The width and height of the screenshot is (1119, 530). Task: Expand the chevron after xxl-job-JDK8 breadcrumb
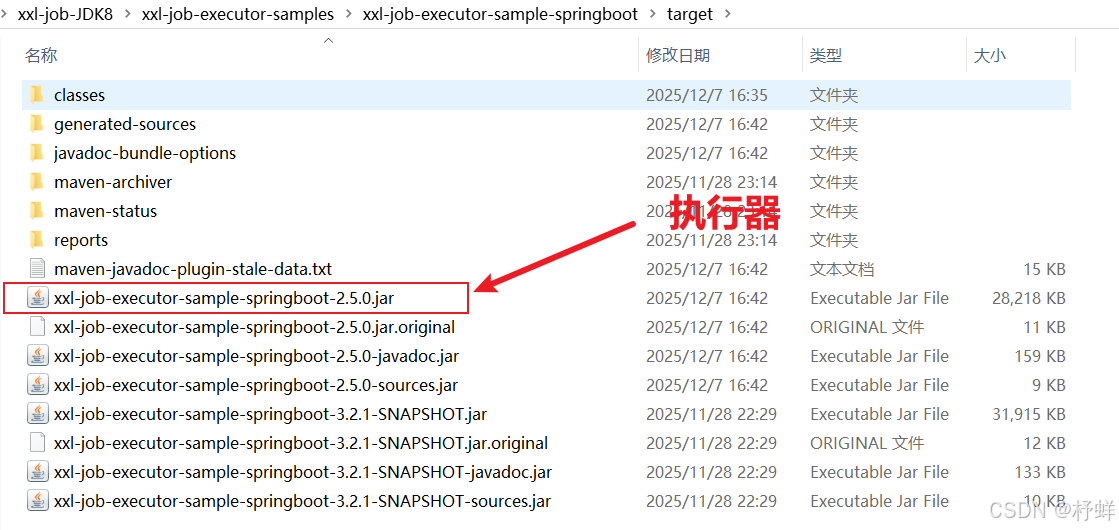coord(126,14)
